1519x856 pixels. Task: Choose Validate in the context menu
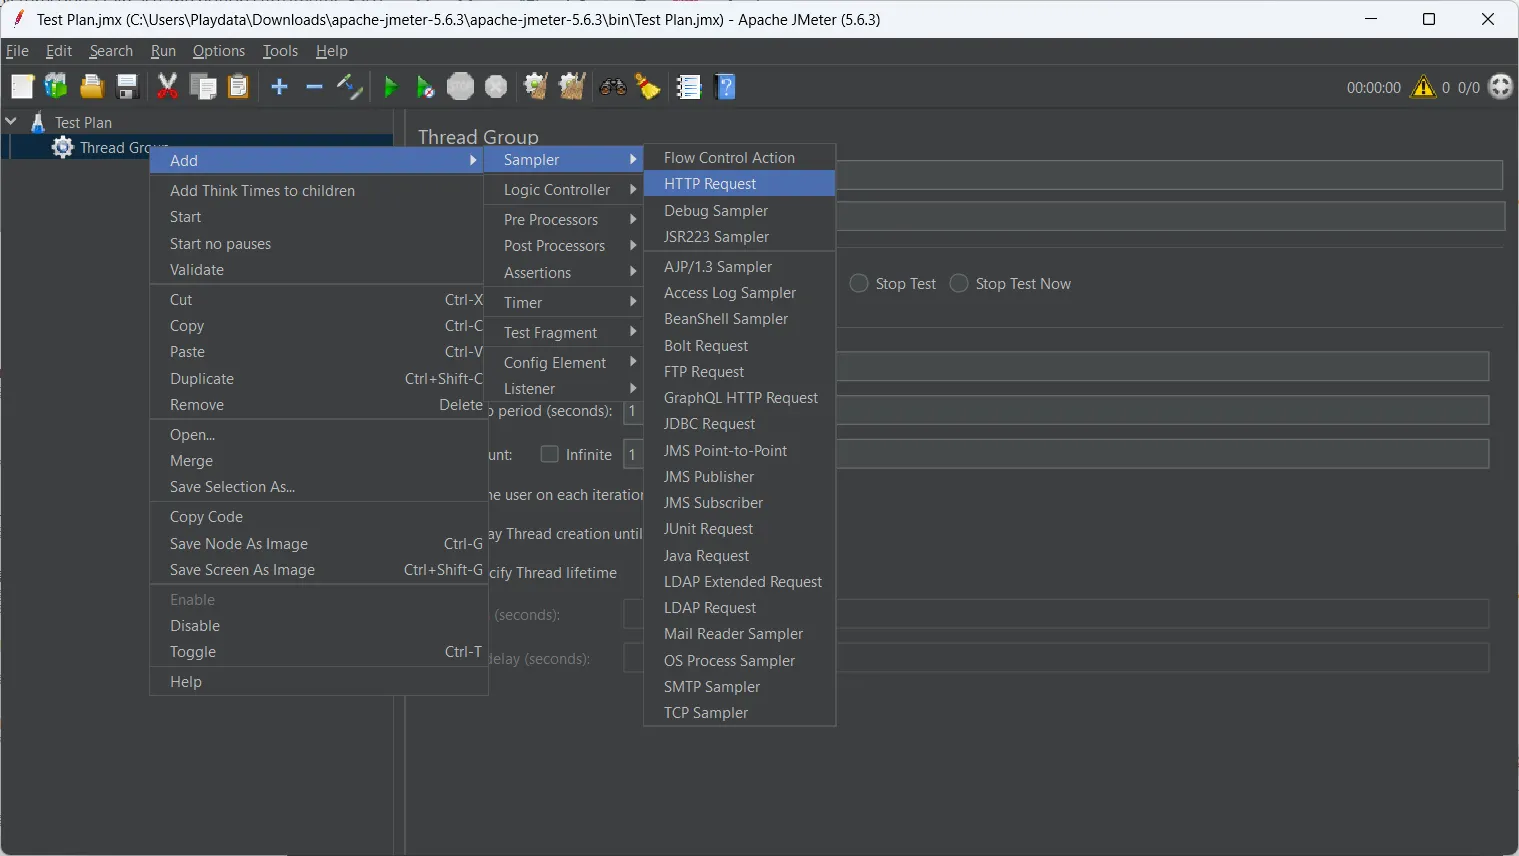(319, 270)
